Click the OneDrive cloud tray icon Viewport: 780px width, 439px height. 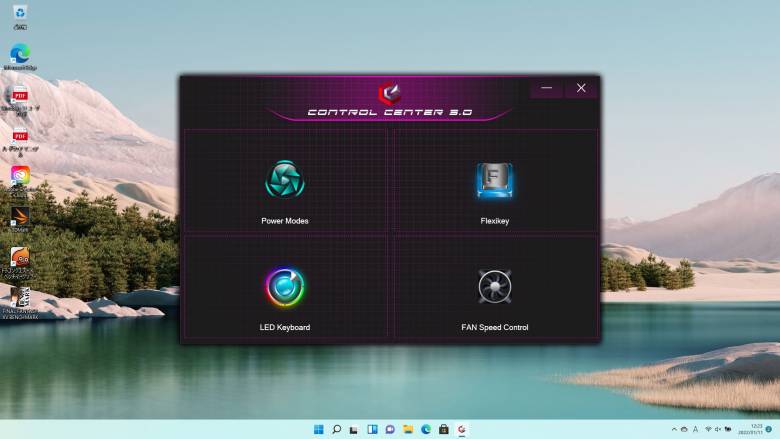(684, 429)
